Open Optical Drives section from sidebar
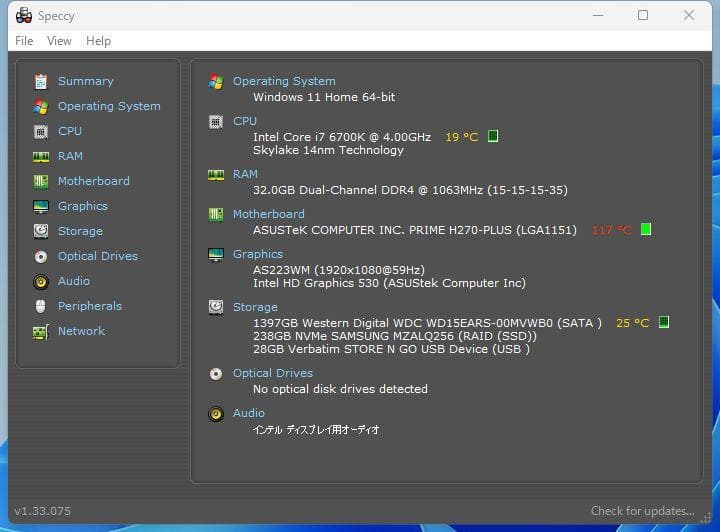720x532 pixels. pyautogui.click(x=98, y=256)
